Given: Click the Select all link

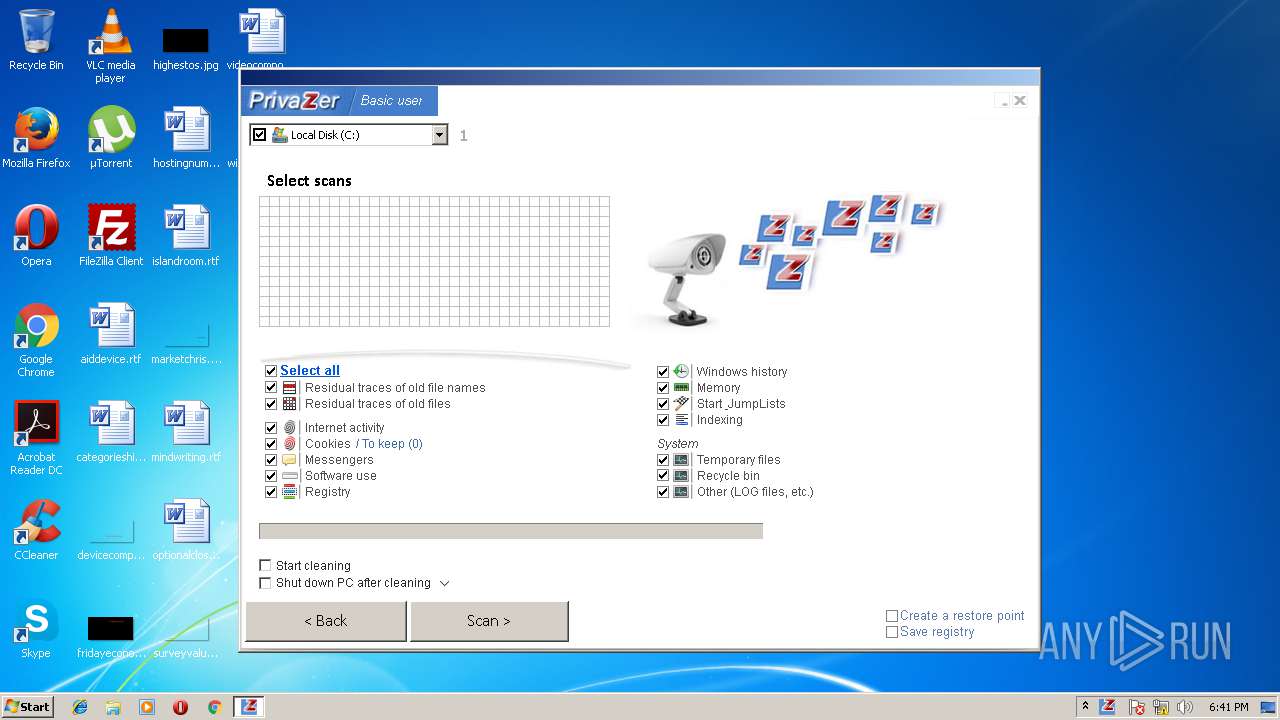Looking at the screenshot, I should (x=310, y=370).
